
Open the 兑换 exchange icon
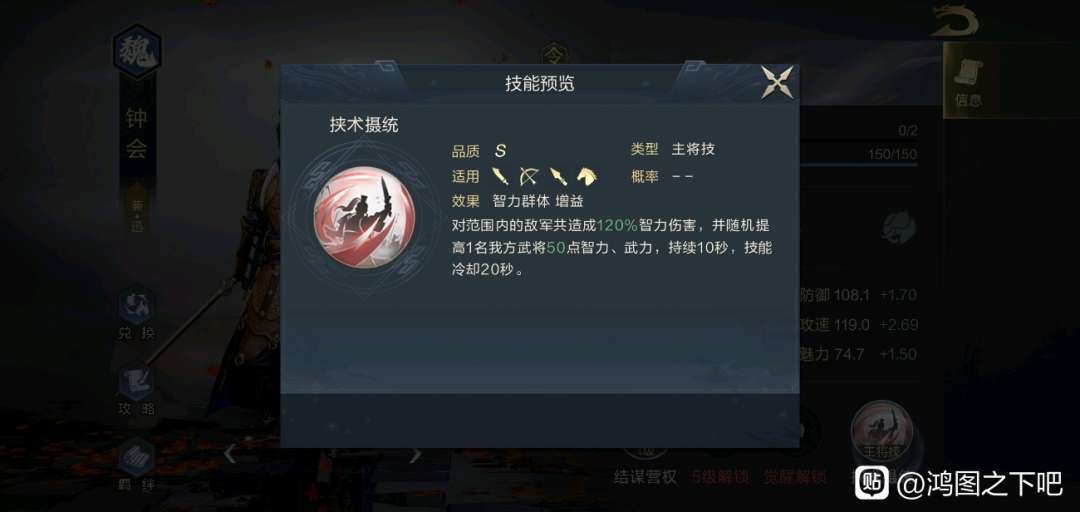(136, 316)
